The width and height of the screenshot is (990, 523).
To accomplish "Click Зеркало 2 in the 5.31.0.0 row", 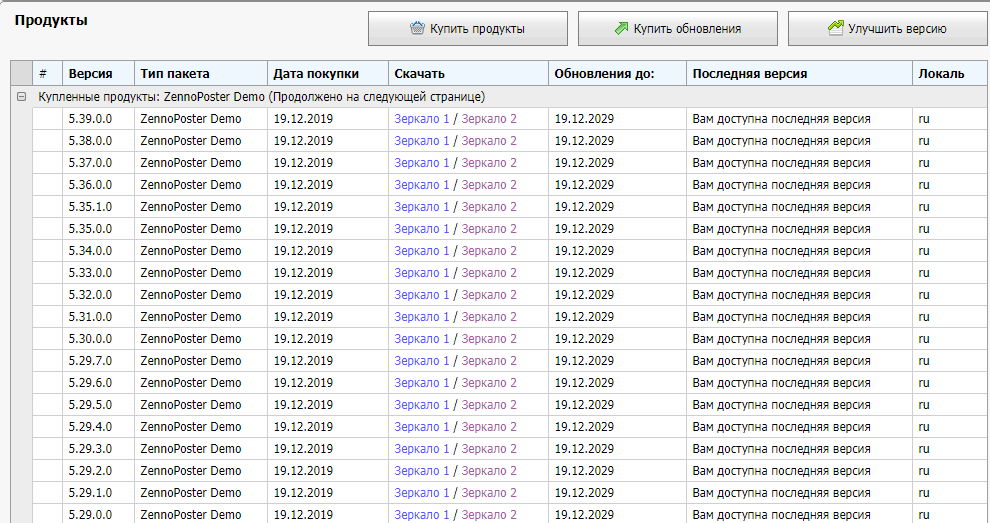I will (489, 316).
